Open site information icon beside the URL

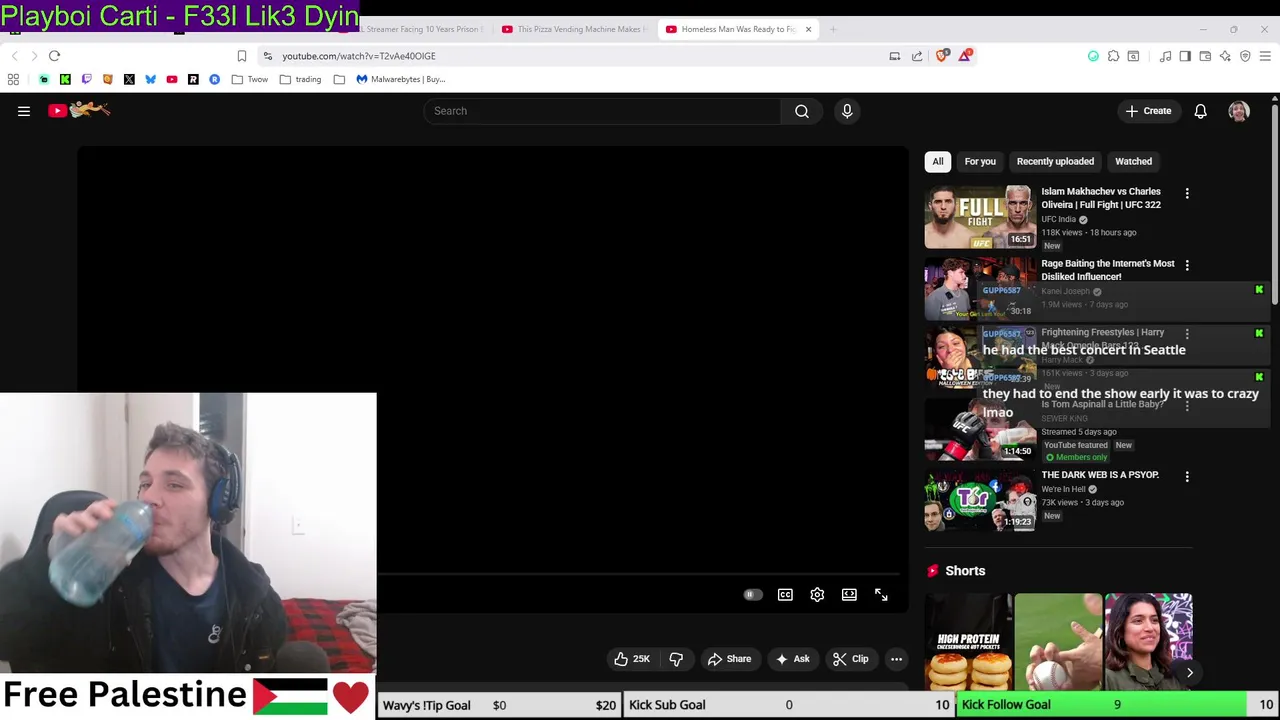coord(268,56)
